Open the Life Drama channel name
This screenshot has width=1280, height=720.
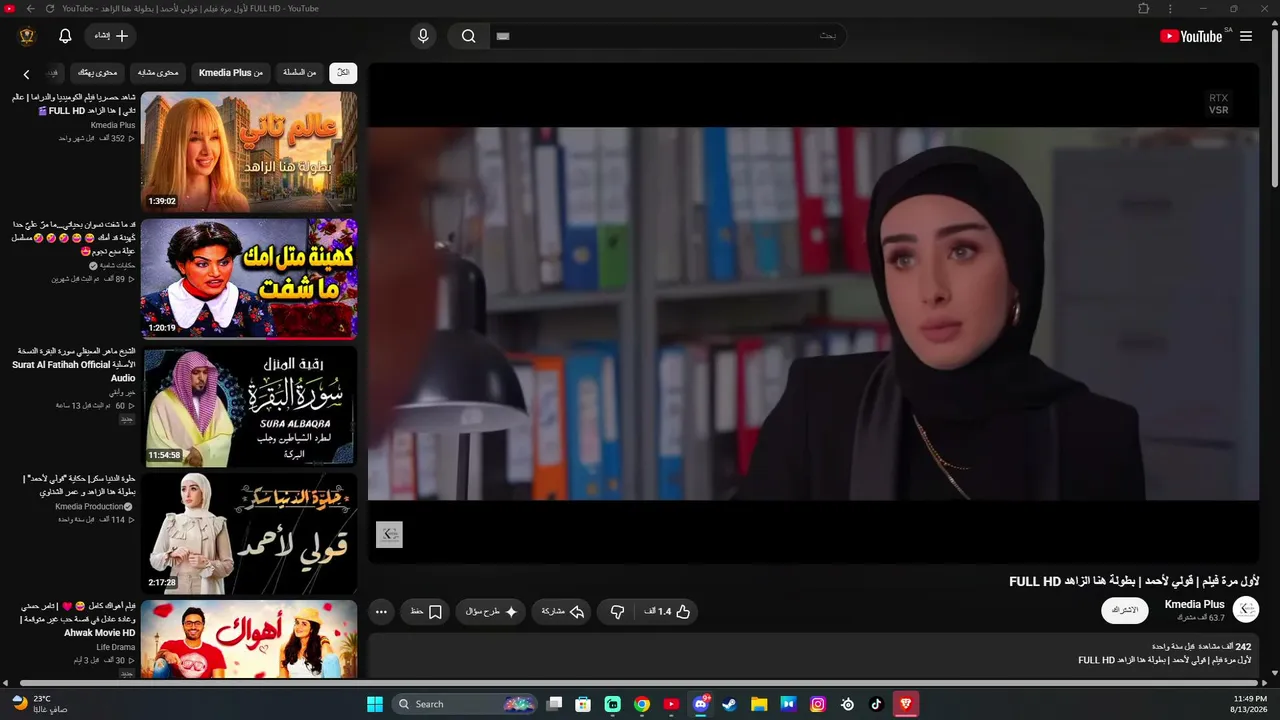pos(116,647)
